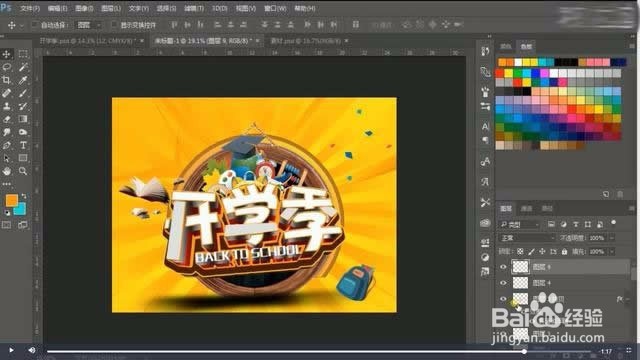Screen dimensions: 640x360
Task: Select the Eraser tool
Action: coord(7,119)
